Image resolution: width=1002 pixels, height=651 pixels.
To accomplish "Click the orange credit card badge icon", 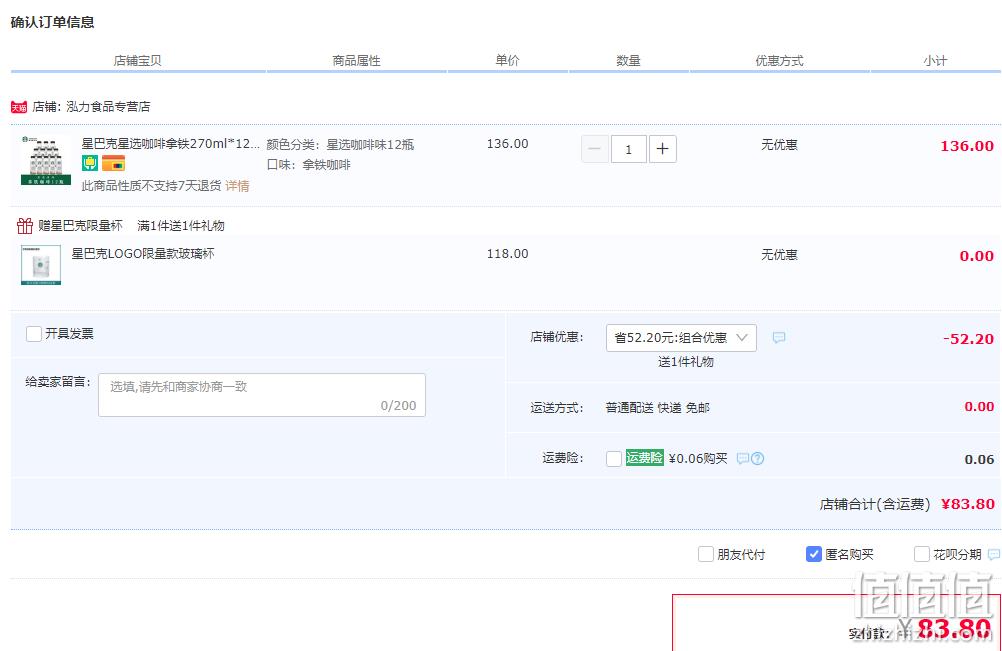I will coord(113,163).
